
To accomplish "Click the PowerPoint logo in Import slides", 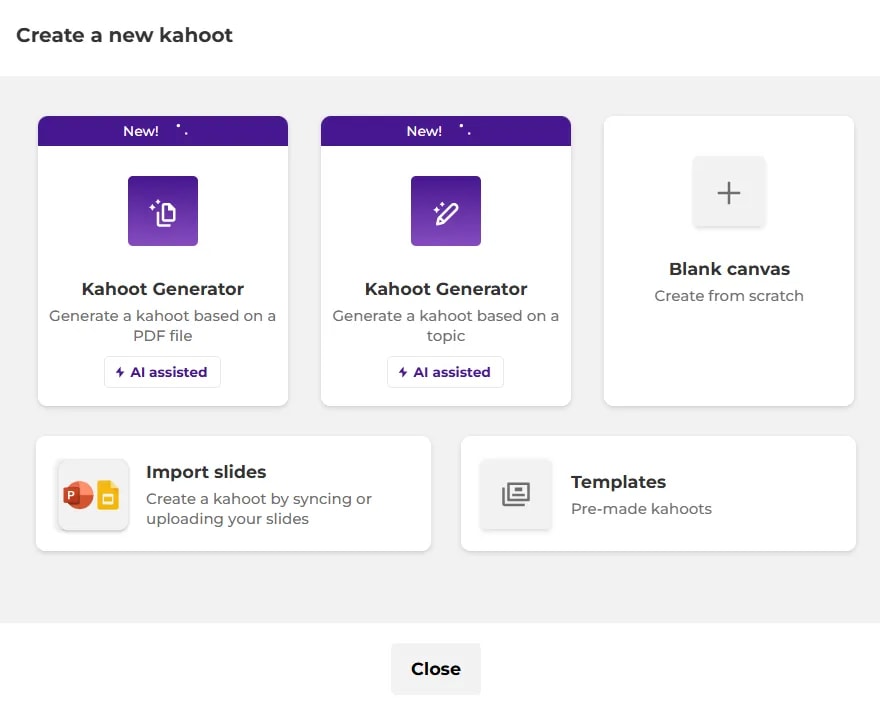I will click(x=78, y=495).
